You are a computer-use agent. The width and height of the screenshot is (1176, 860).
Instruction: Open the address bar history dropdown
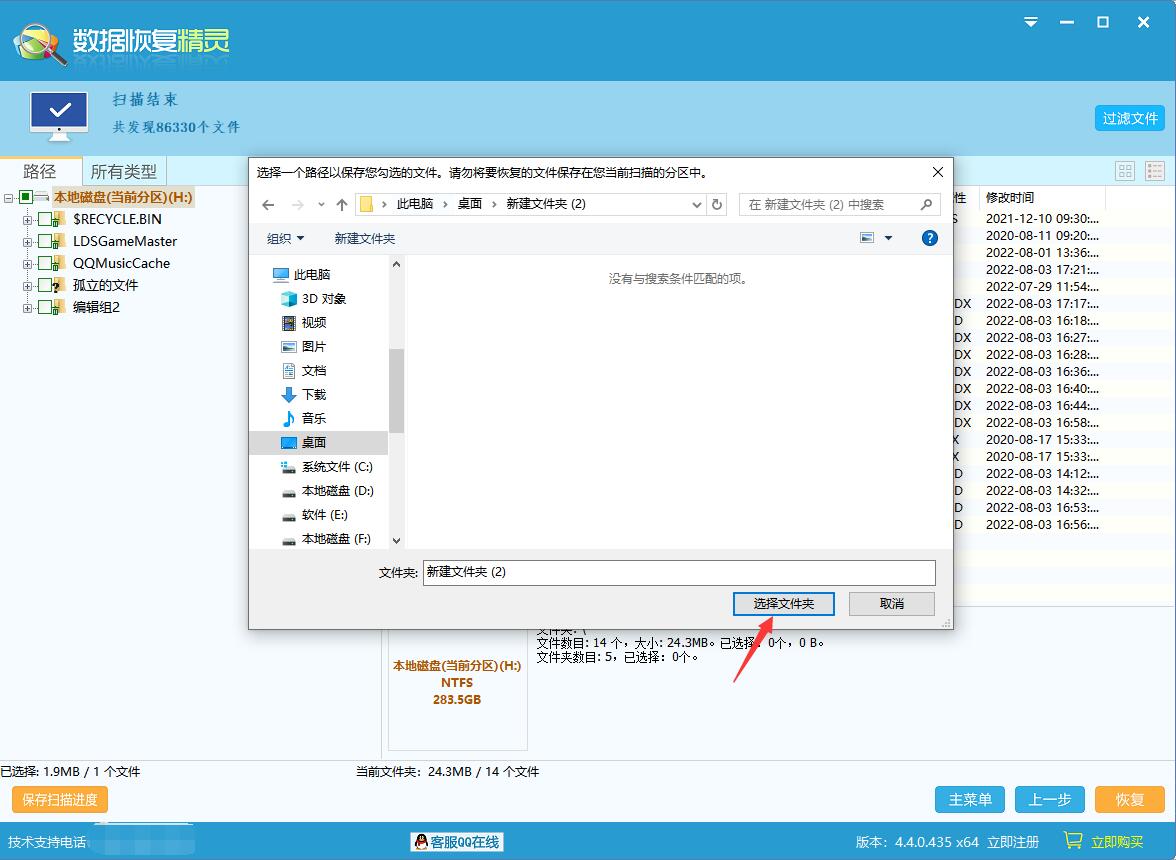click(696, 205)
